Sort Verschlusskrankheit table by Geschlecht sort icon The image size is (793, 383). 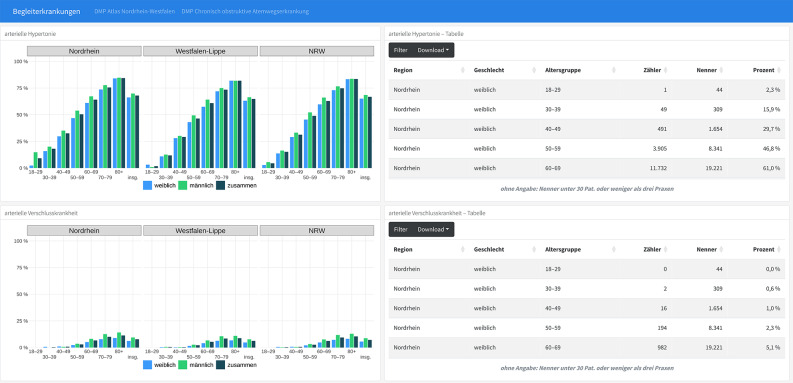point(535,249)
